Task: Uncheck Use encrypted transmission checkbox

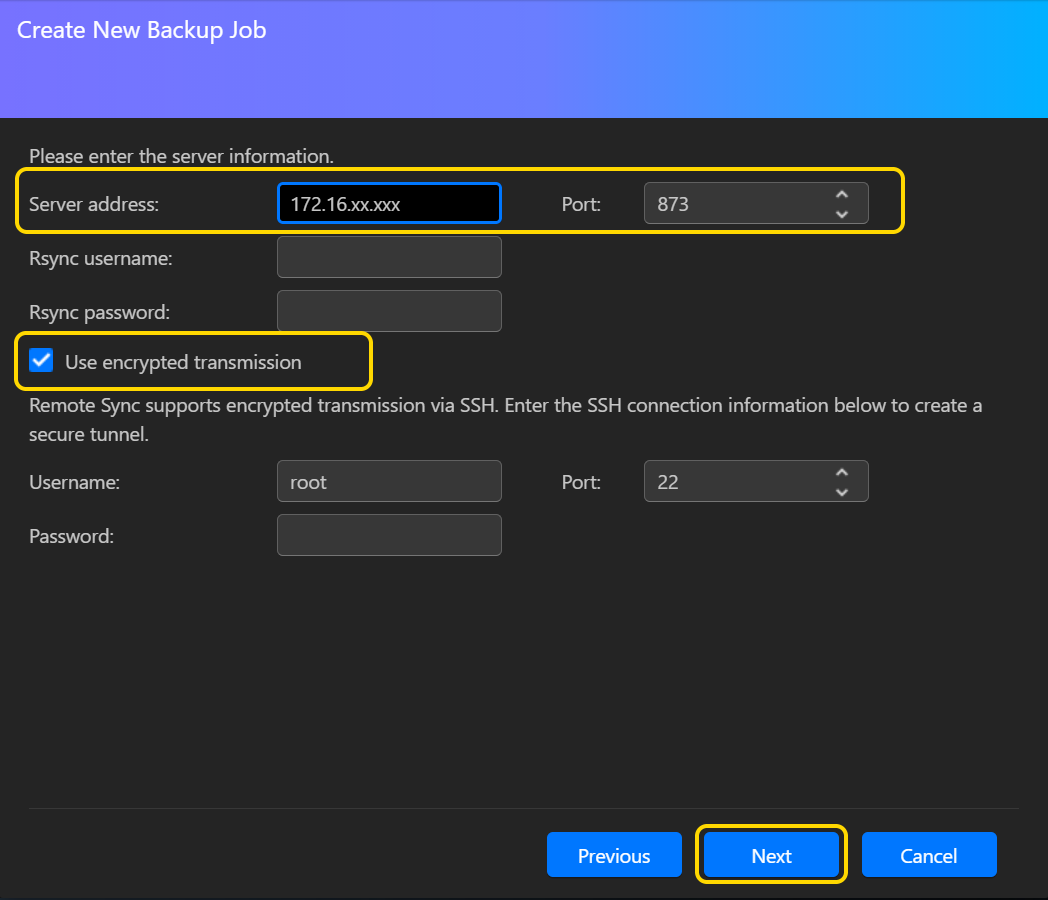Action: click(41, 360)
